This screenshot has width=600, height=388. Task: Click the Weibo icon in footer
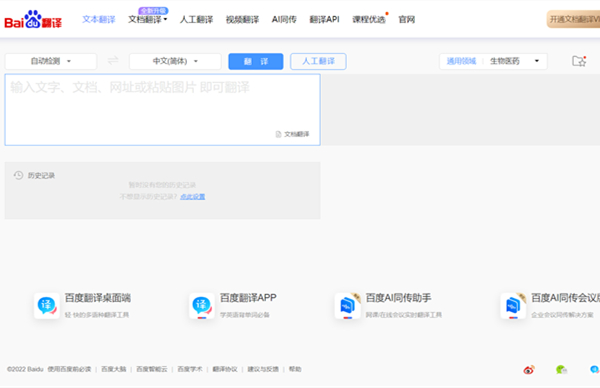pos(529,370)
